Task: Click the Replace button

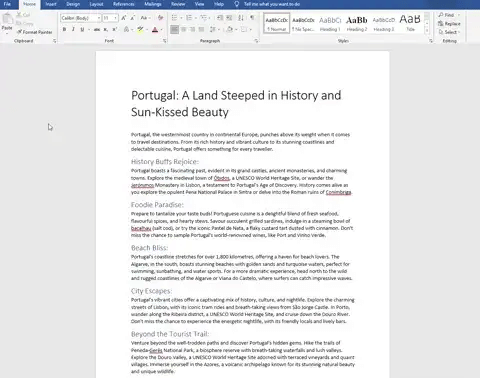Action: (x=449, y=24)
